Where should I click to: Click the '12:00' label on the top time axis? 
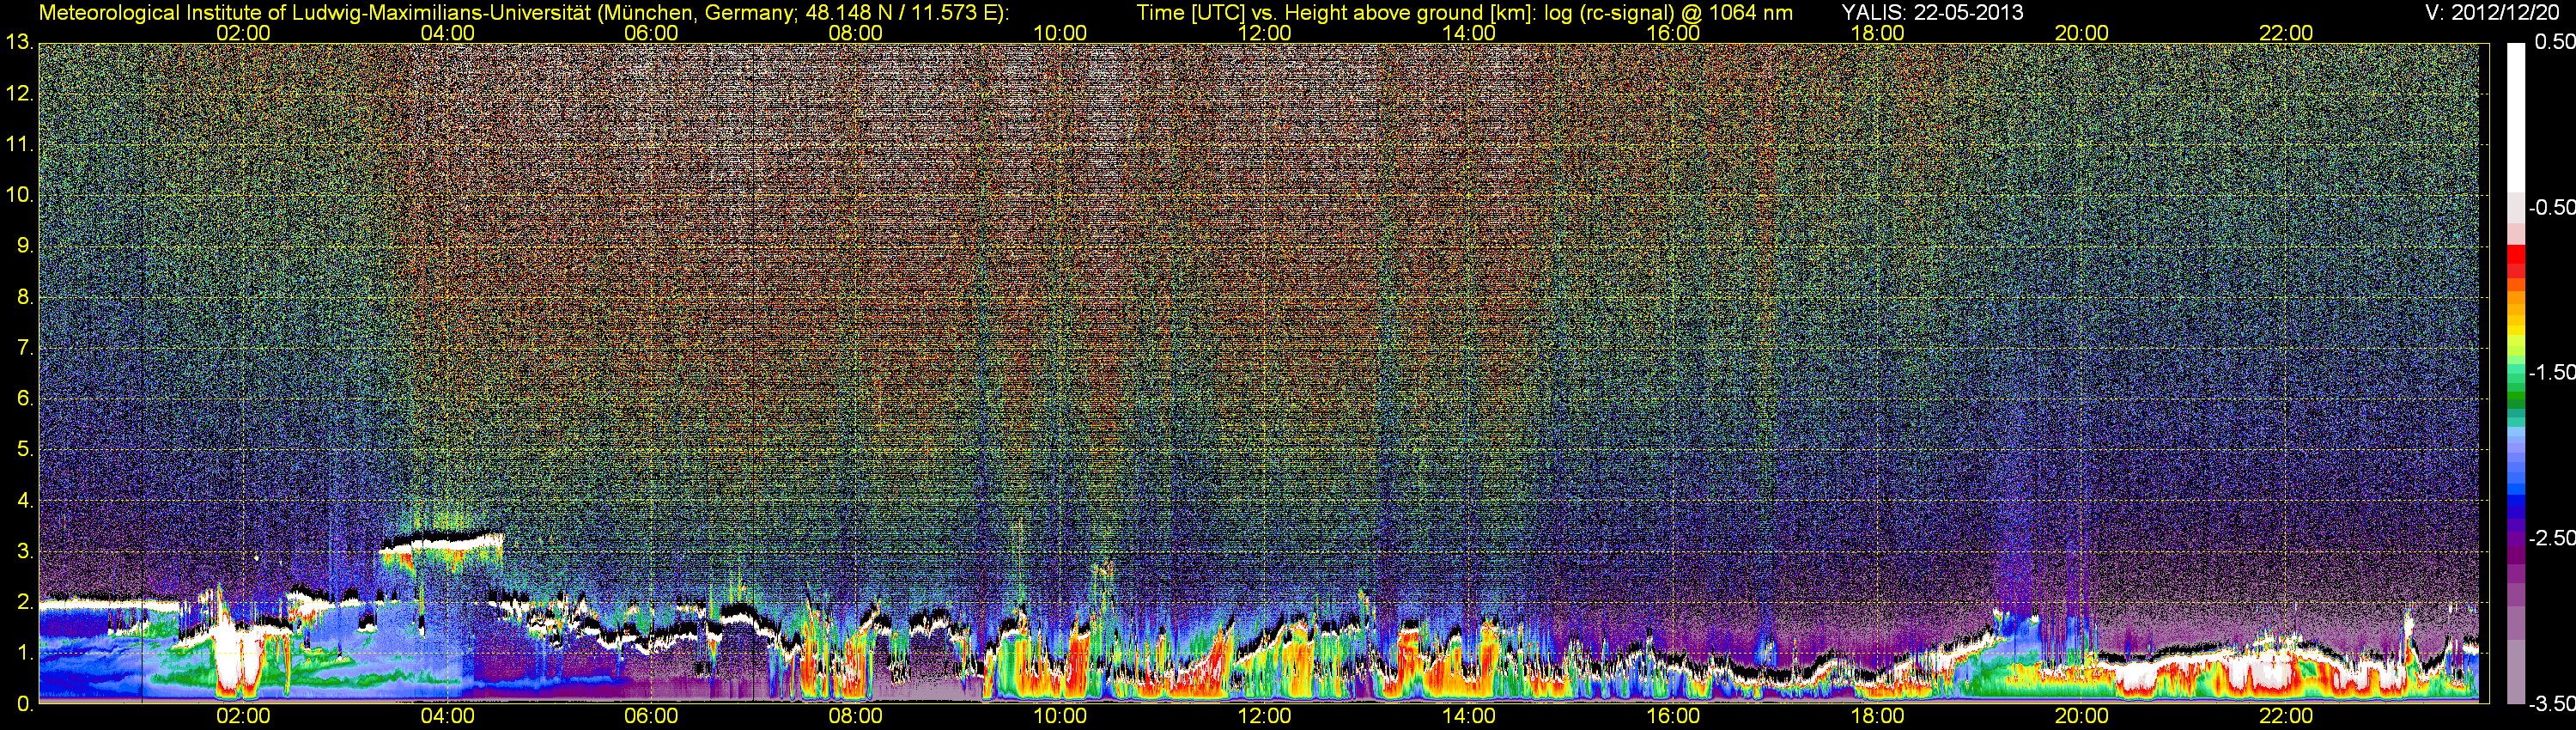pyautogui.click(x=1264, y=33)
